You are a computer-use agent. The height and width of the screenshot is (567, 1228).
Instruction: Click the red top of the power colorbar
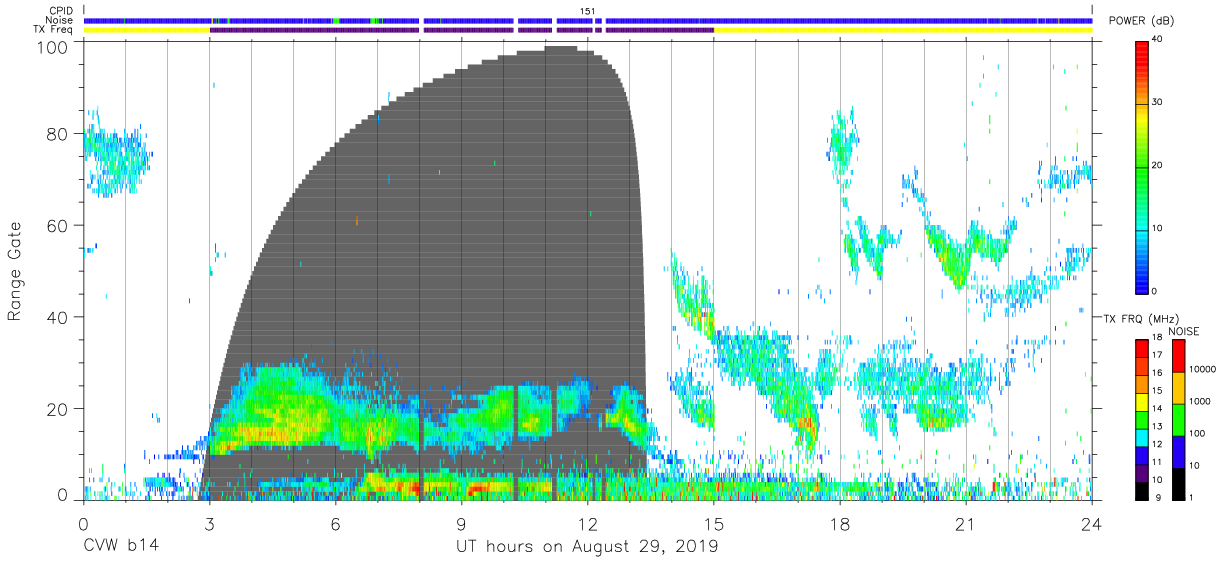click(1143, 55)
